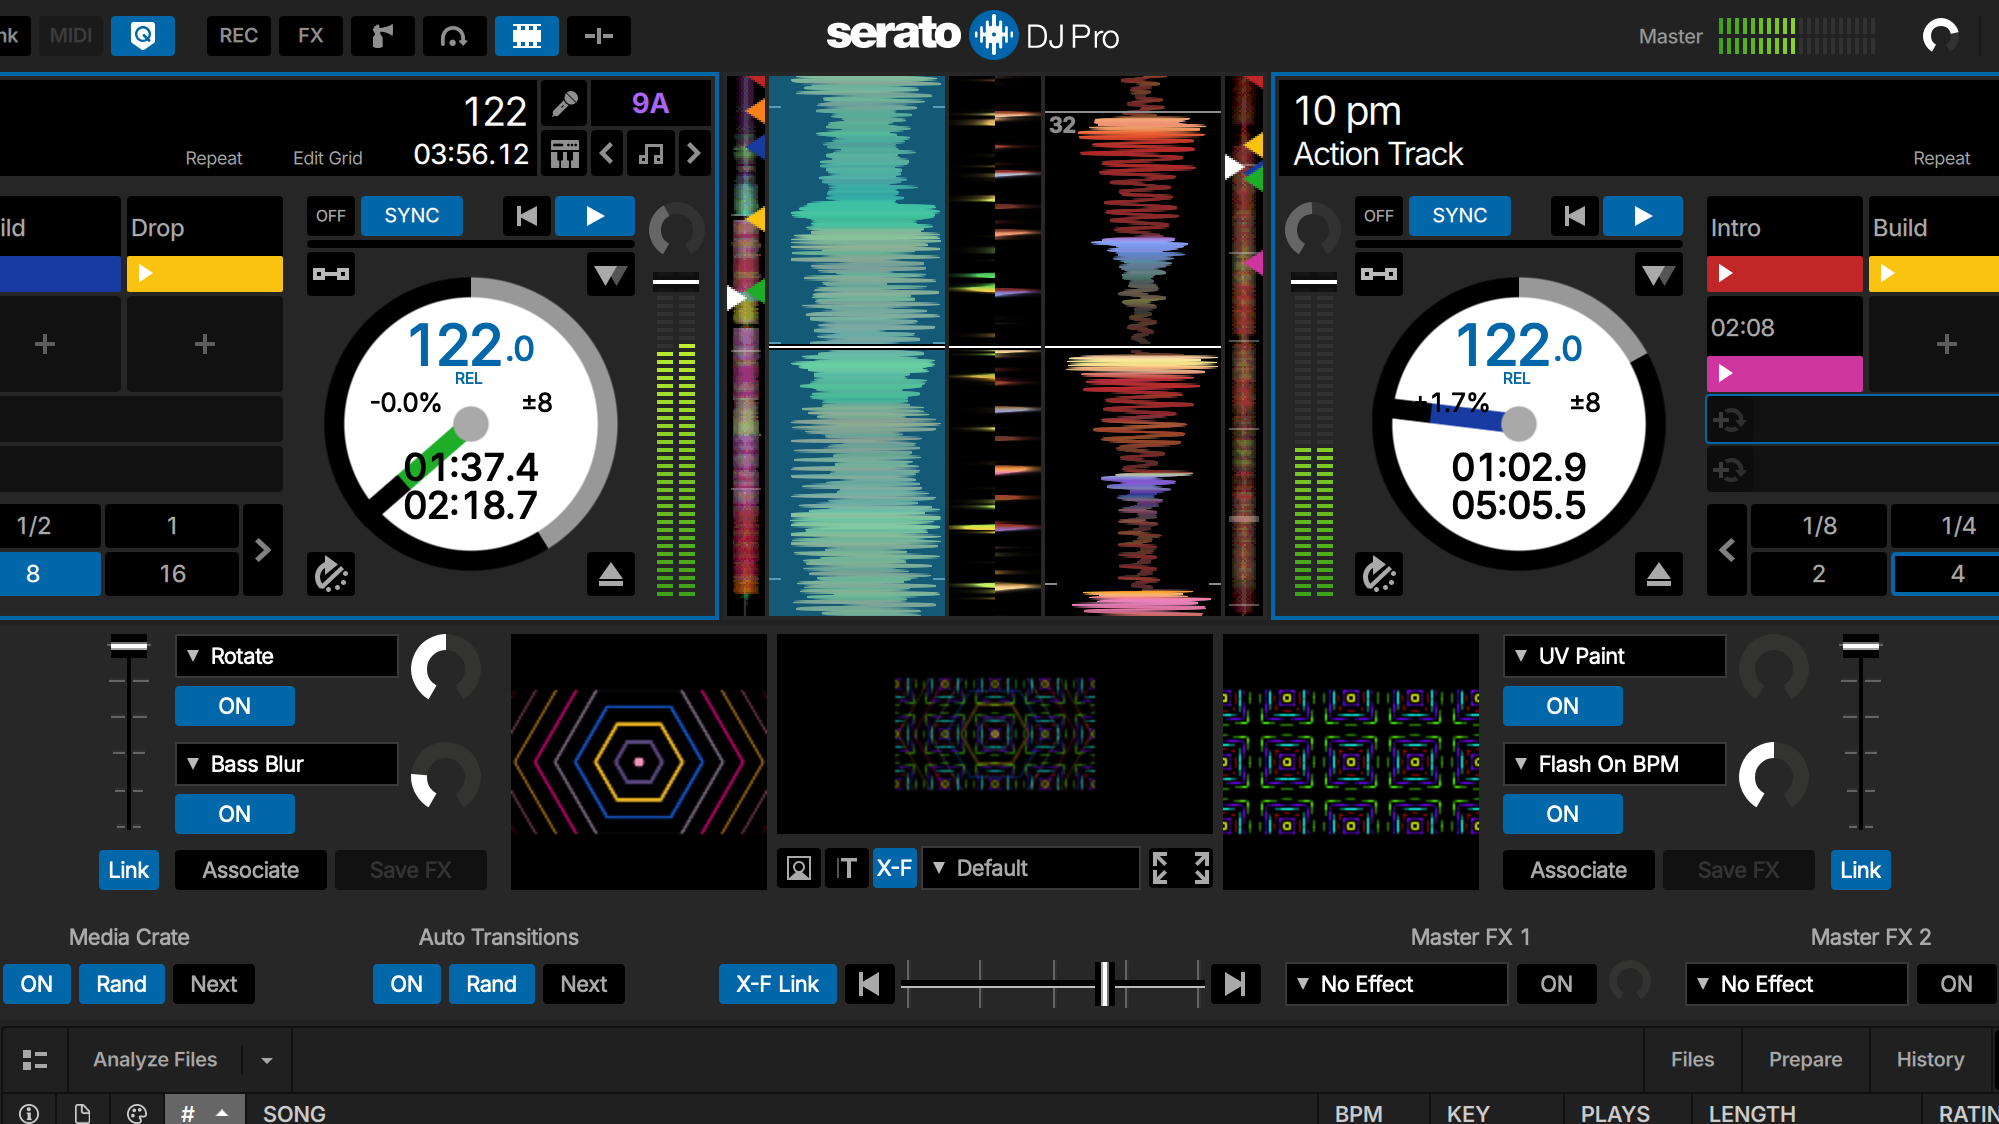This screenshot has height=1124, width=1999.
Task: Toggle Media Crate ON button
Action: 37,984
